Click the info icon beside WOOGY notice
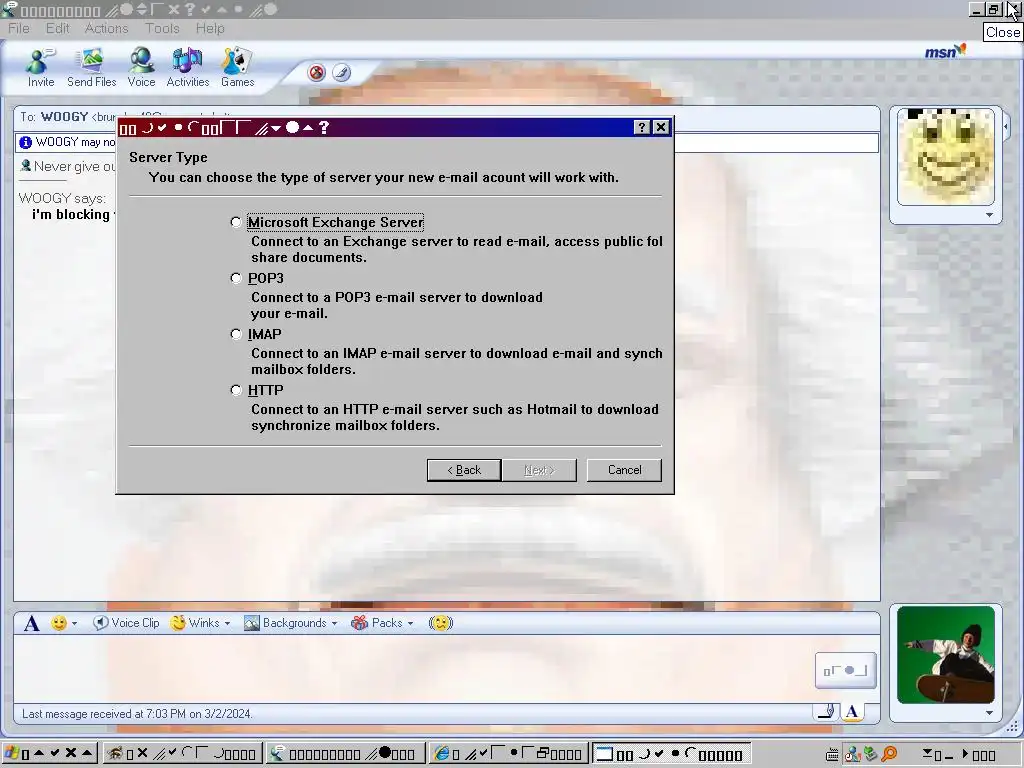This screenshot has height=768, width=1024. [25, 142]
